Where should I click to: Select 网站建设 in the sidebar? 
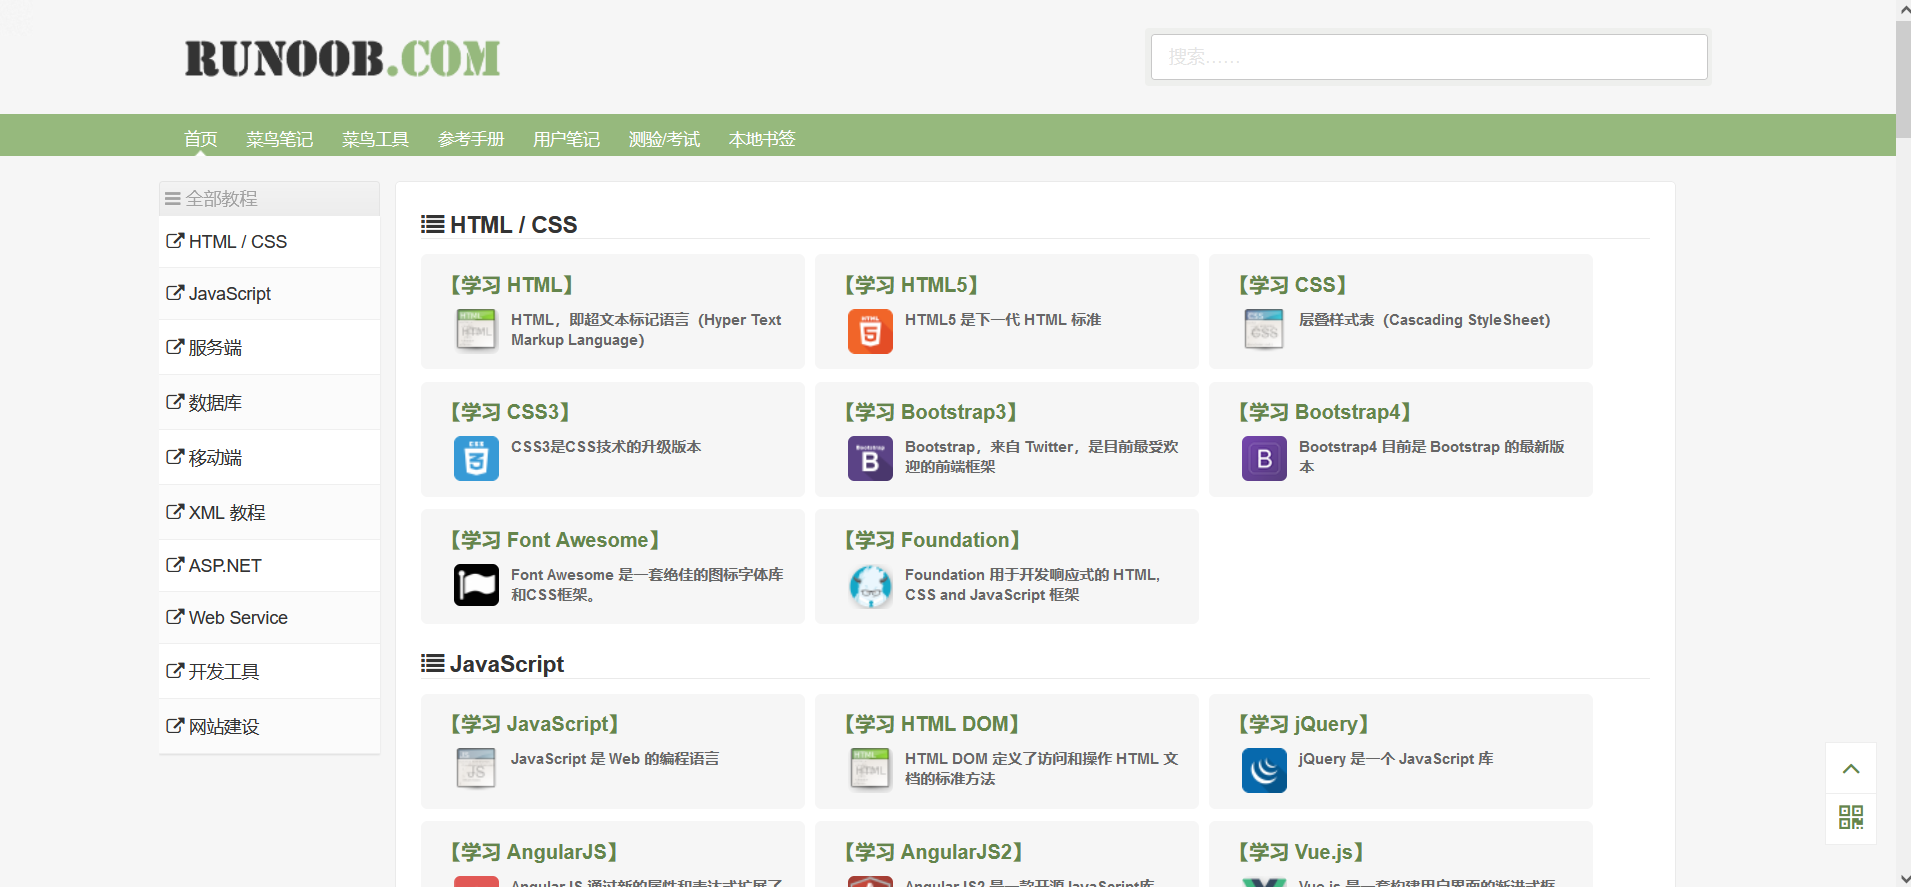[269, 727]
